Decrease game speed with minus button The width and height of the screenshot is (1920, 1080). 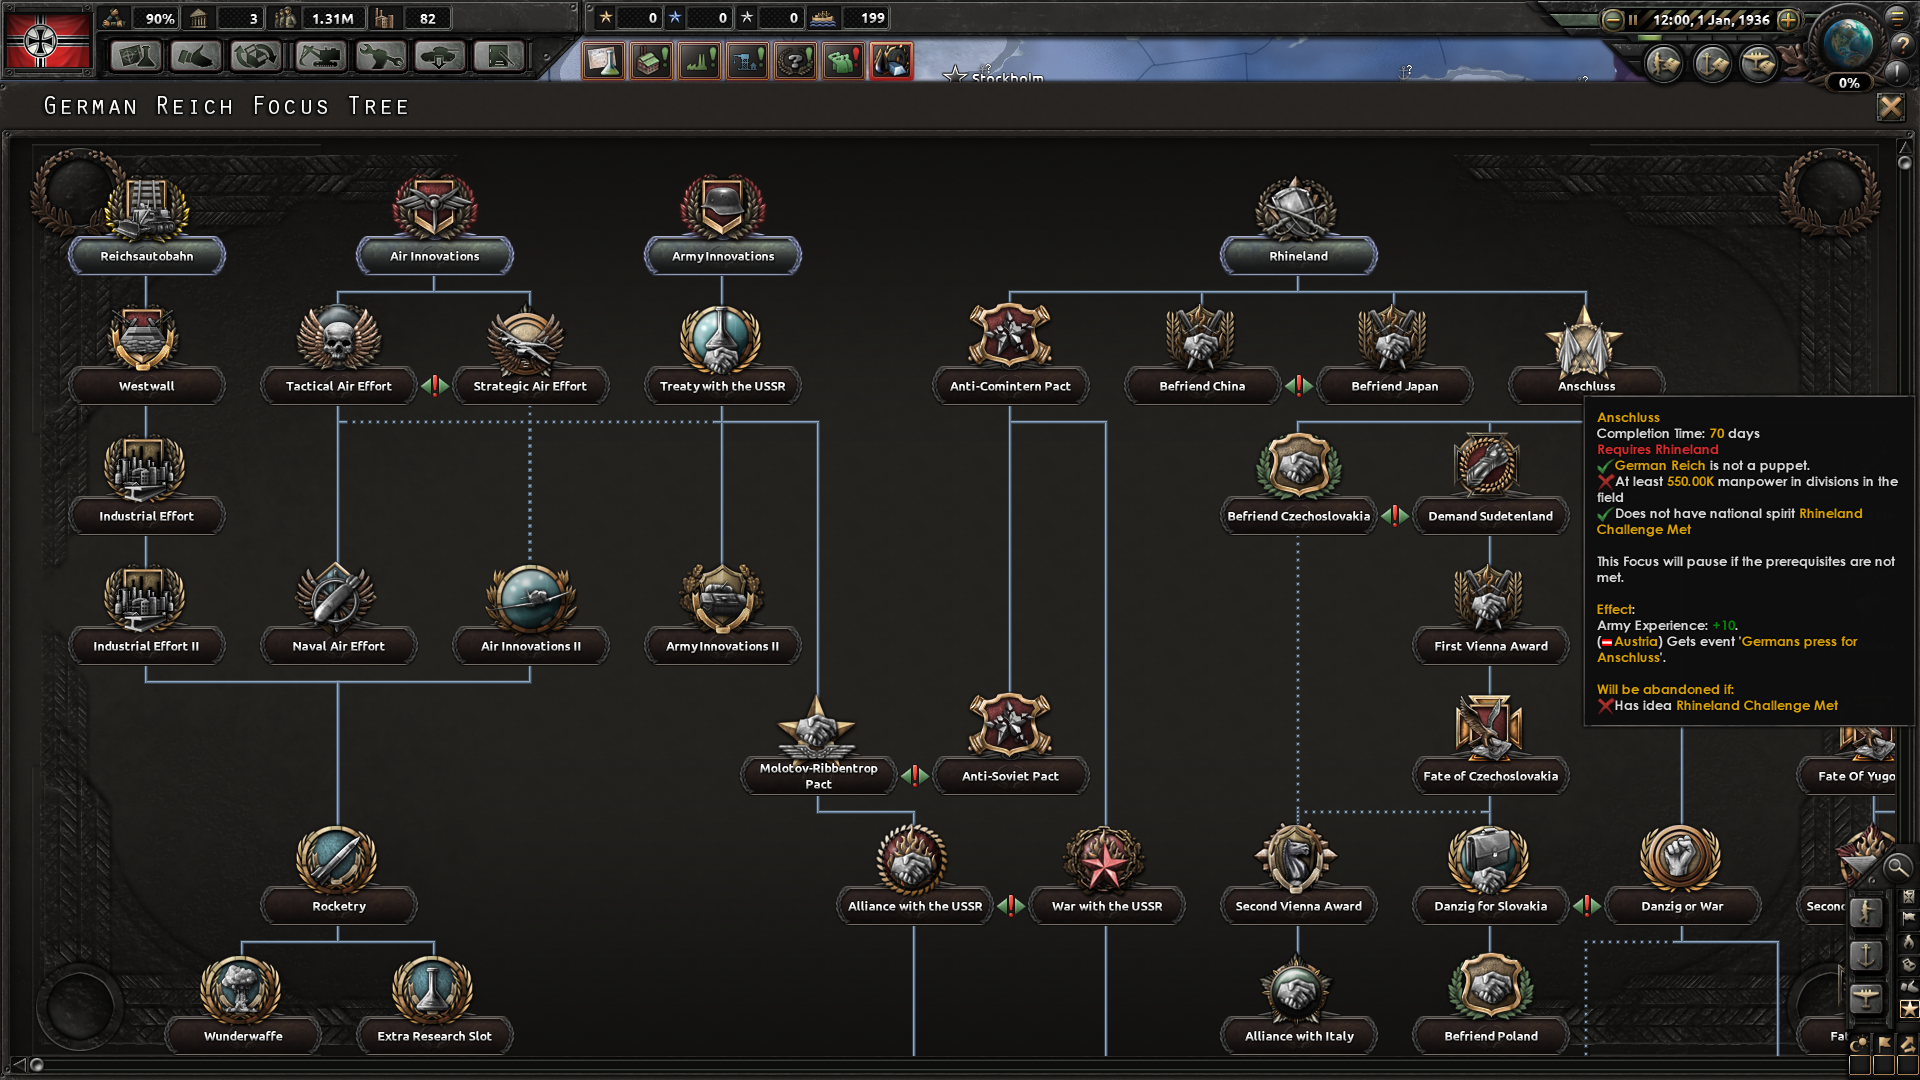point(1612,19)
